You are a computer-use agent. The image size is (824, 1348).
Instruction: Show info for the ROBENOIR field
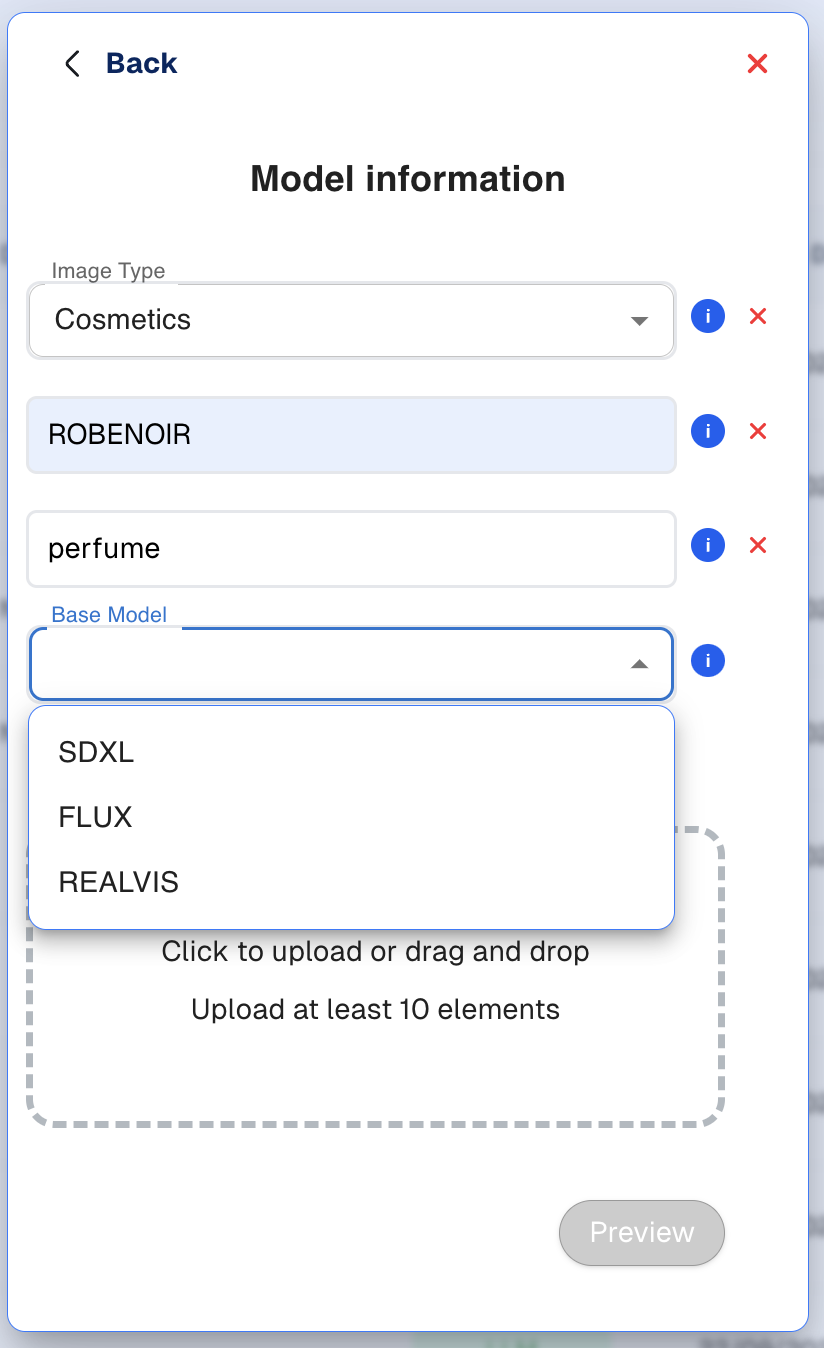pyautogui.click(x=708, y=431)
